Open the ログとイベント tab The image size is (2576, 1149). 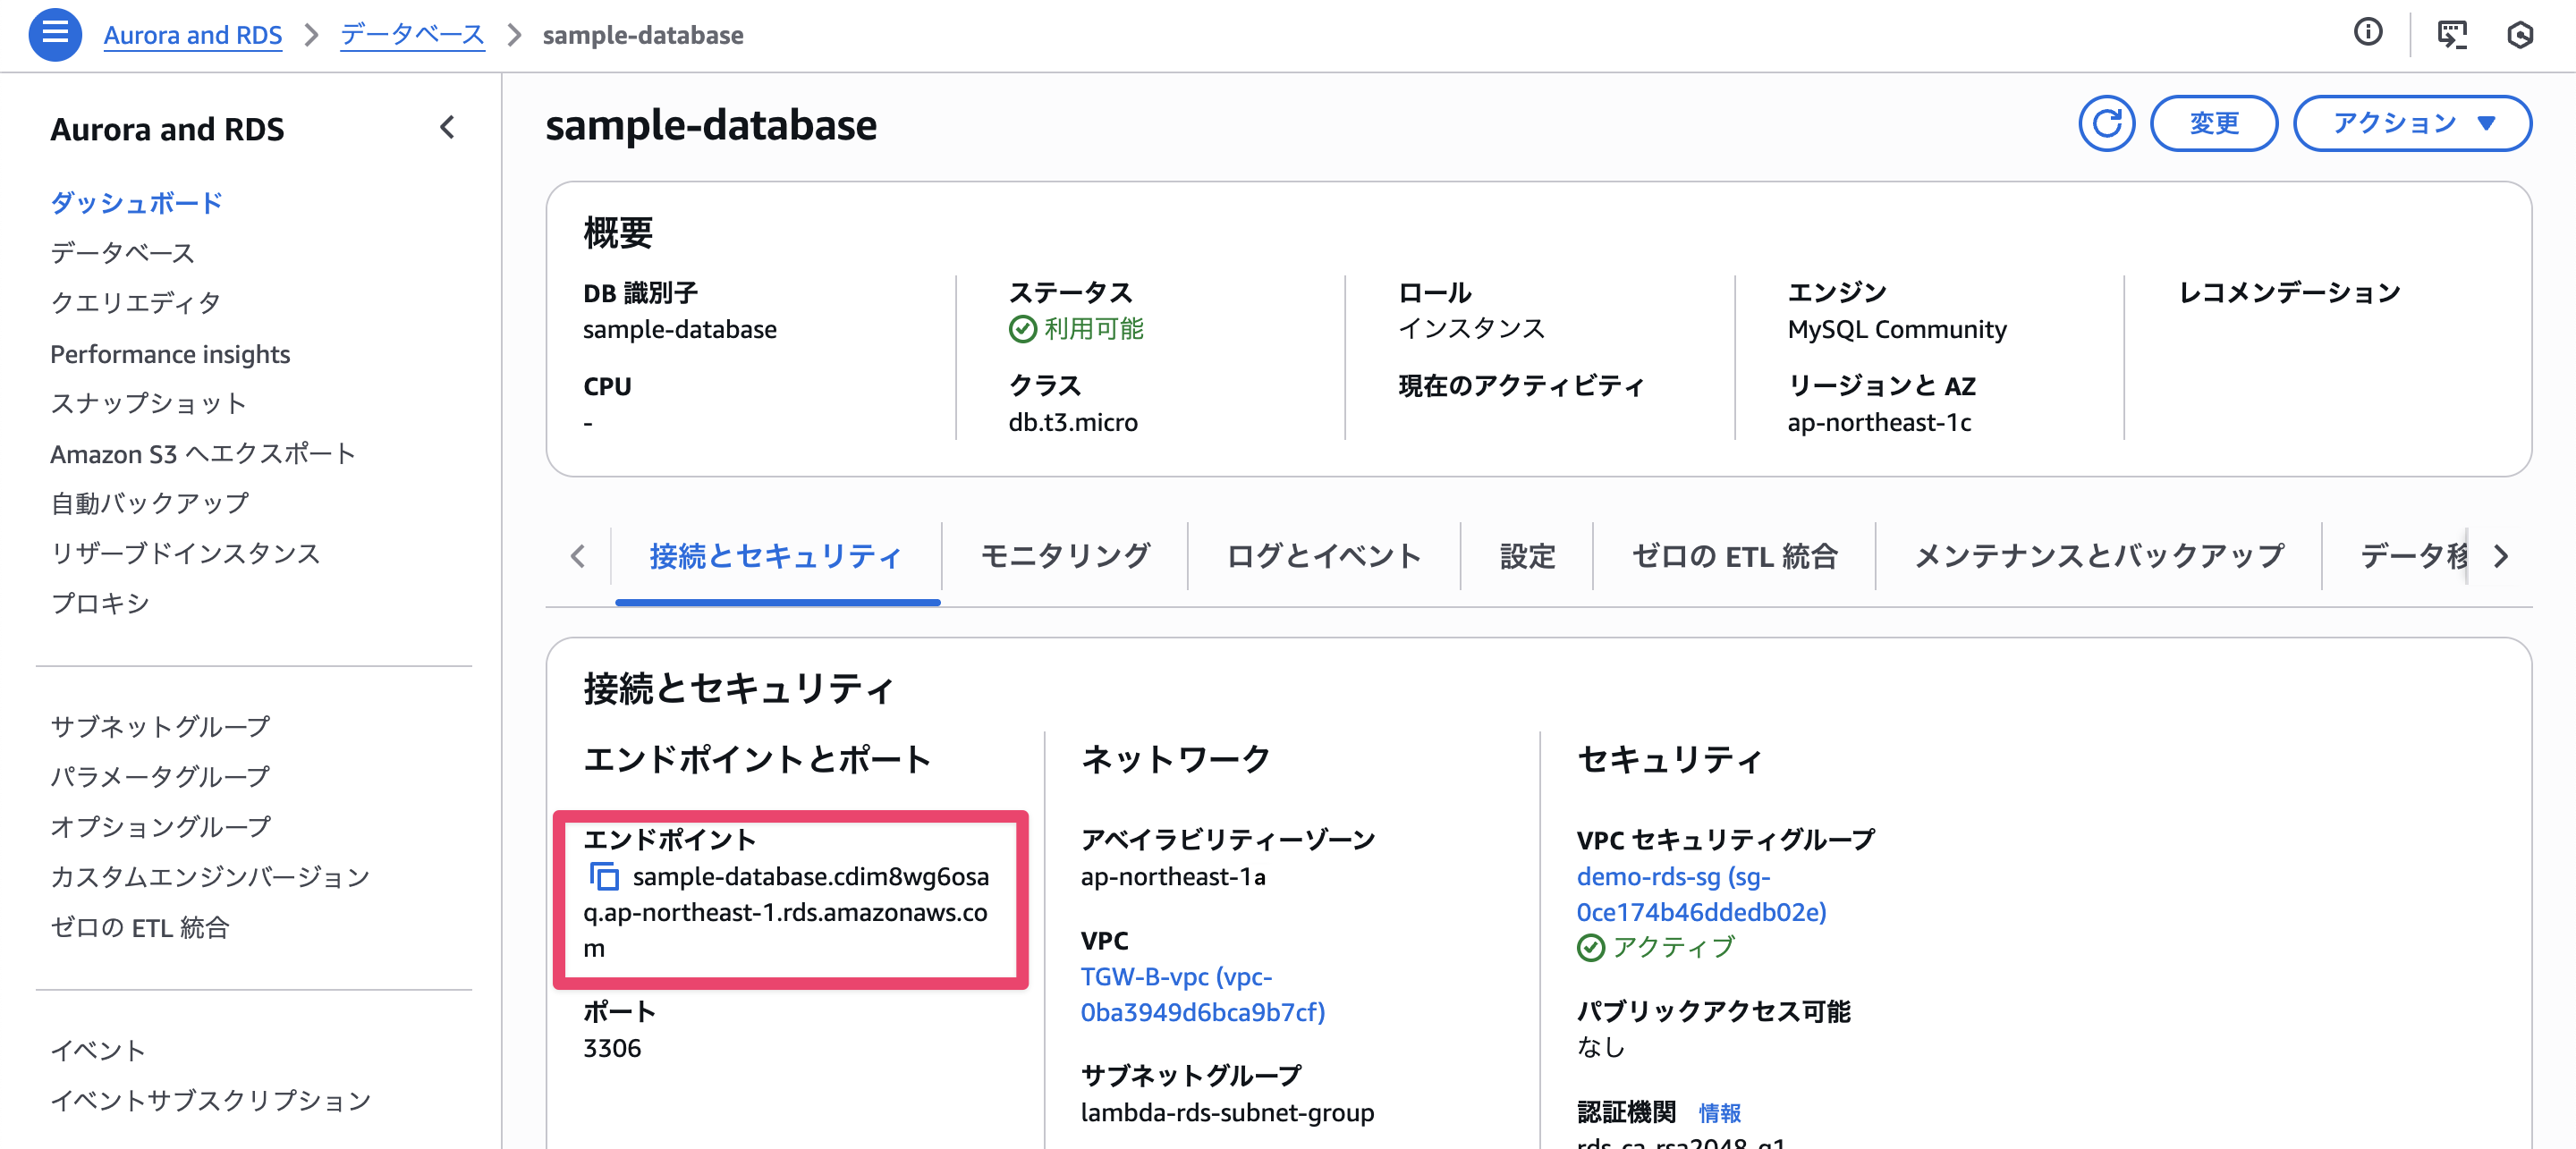coord(1323,556)
